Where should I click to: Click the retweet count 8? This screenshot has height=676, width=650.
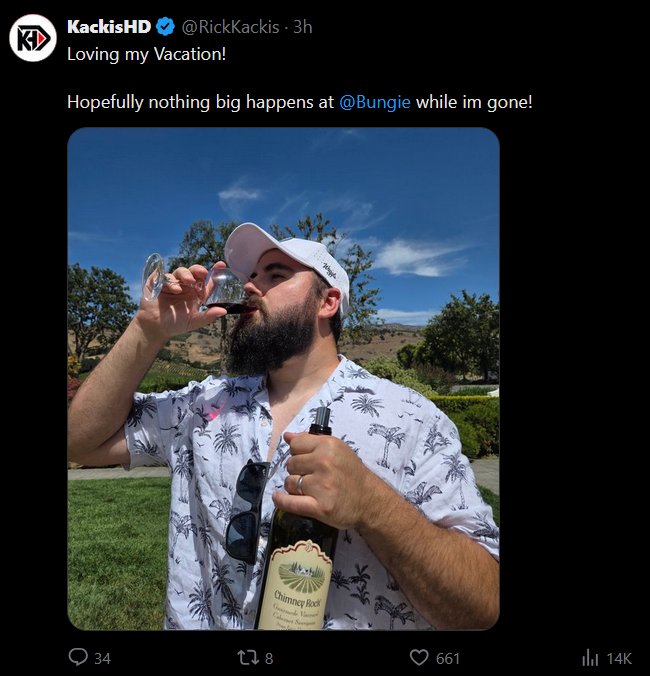point(269,658)
